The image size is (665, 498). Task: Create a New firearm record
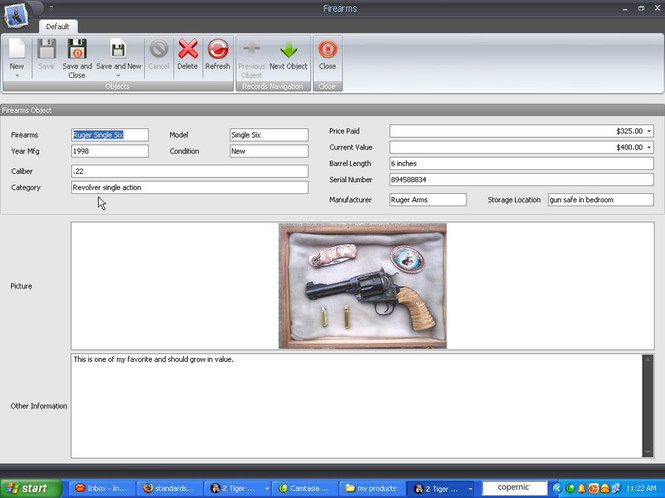tap(17, 53)
